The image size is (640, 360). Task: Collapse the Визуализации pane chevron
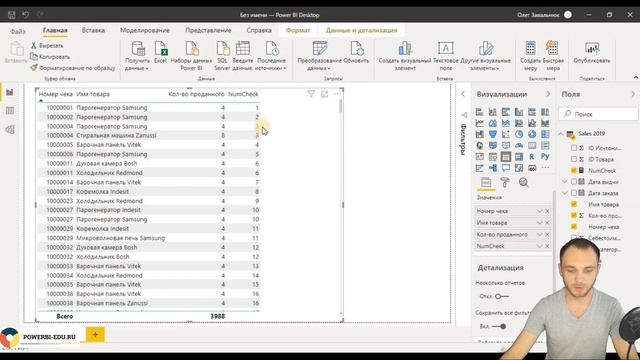(x=548, y=94)
